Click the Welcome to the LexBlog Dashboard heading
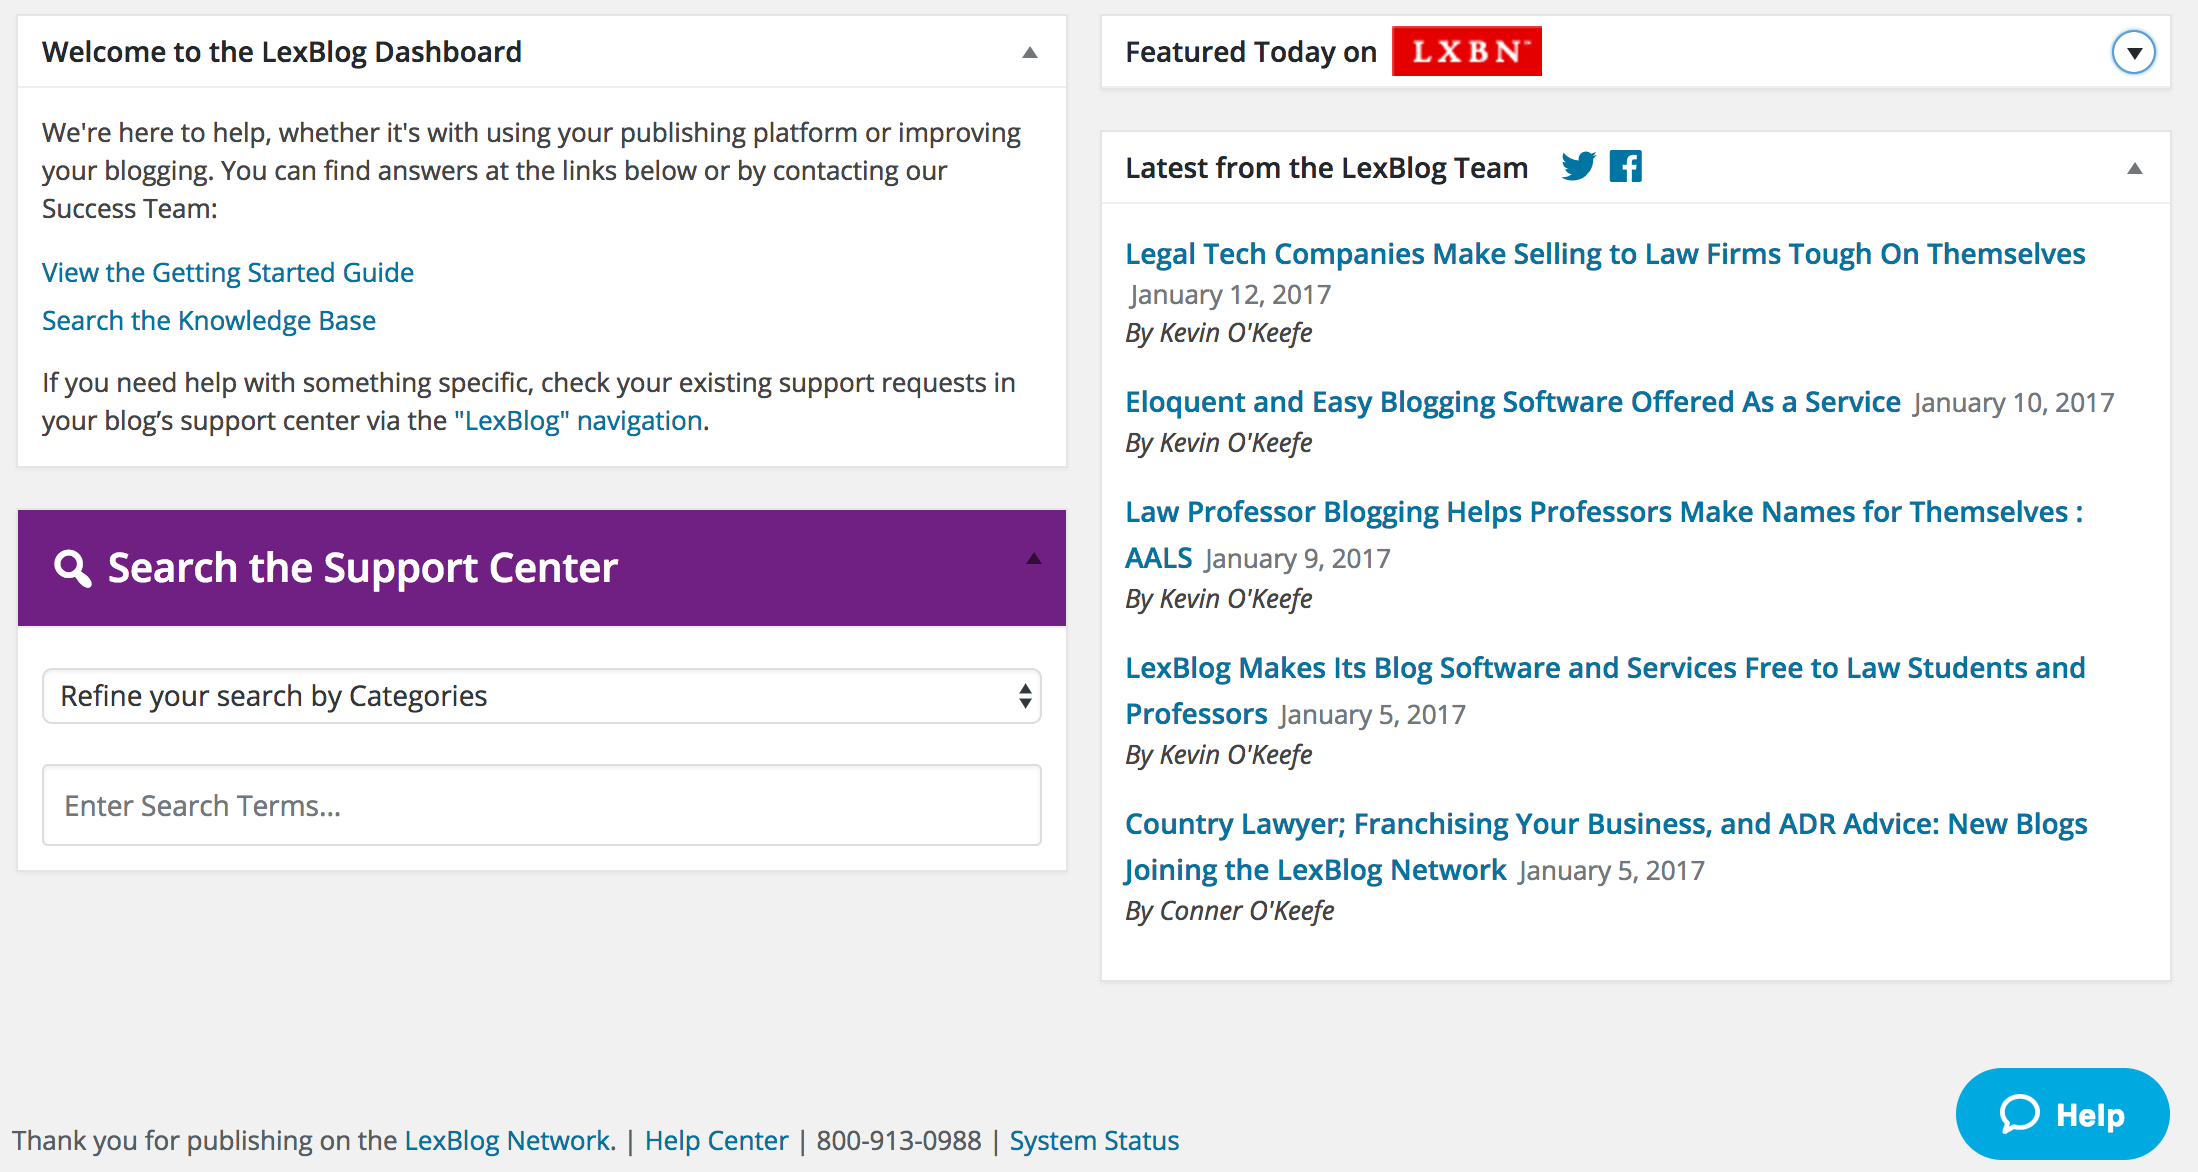Viewport: 2198px width, 1172px height. (x=282, y=52)
